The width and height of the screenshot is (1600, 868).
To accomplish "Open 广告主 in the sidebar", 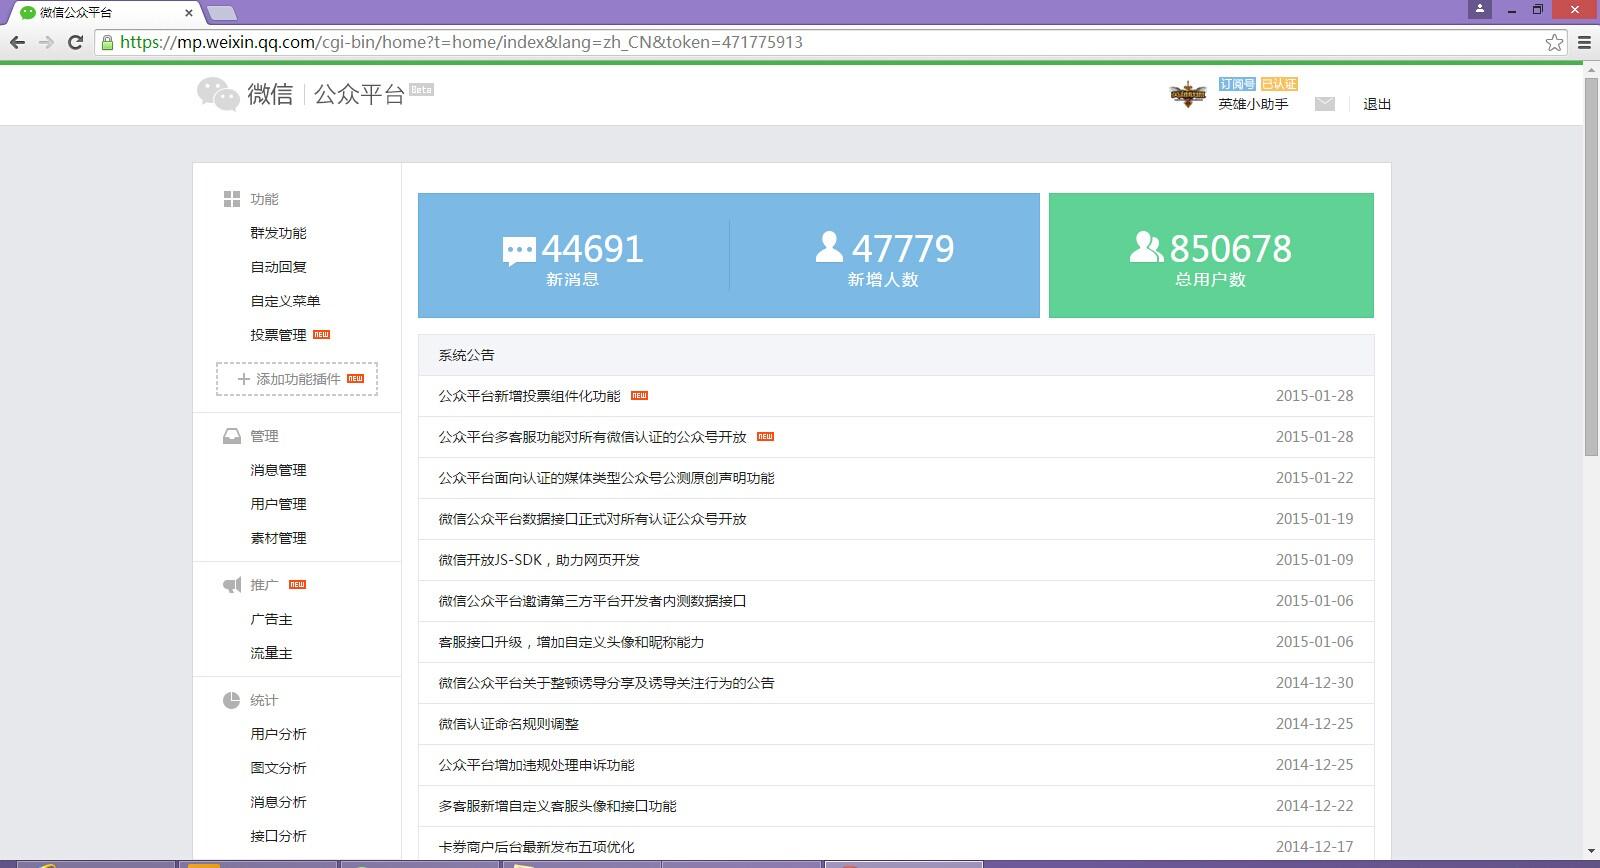I will (x=271, y=619).
